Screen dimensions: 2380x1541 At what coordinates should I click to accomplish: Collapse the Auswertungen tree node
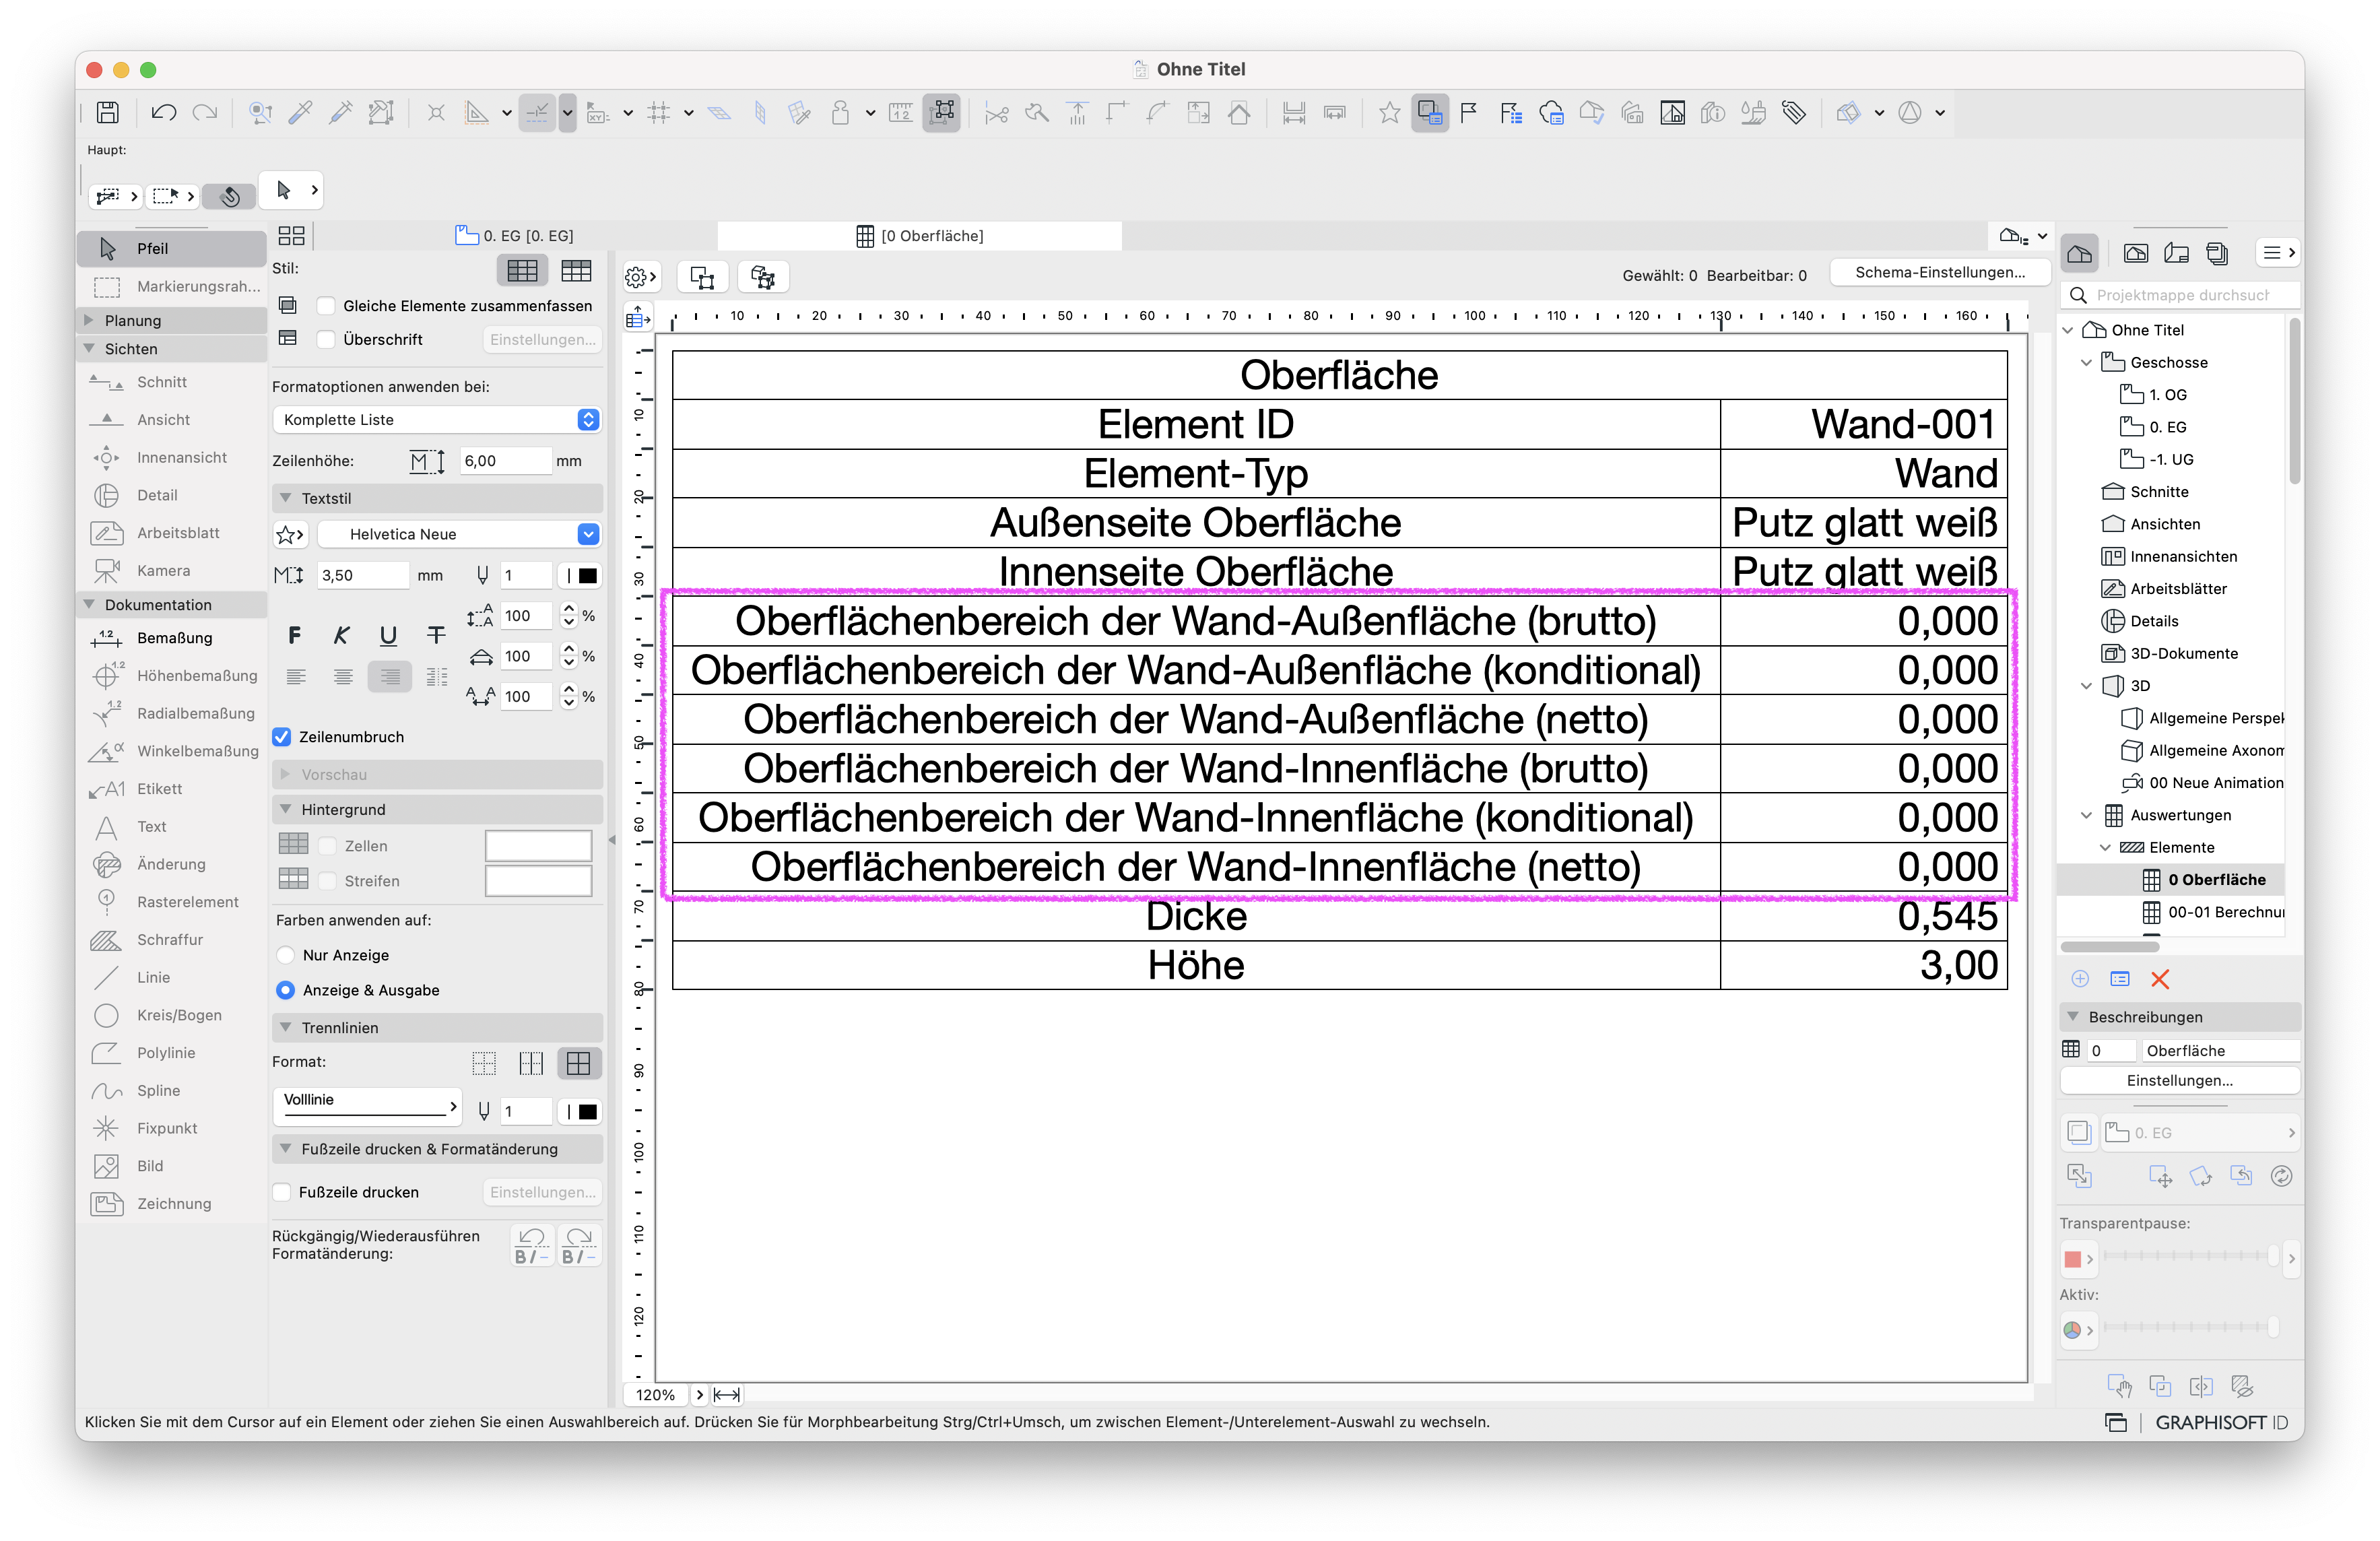(2086, 815)
